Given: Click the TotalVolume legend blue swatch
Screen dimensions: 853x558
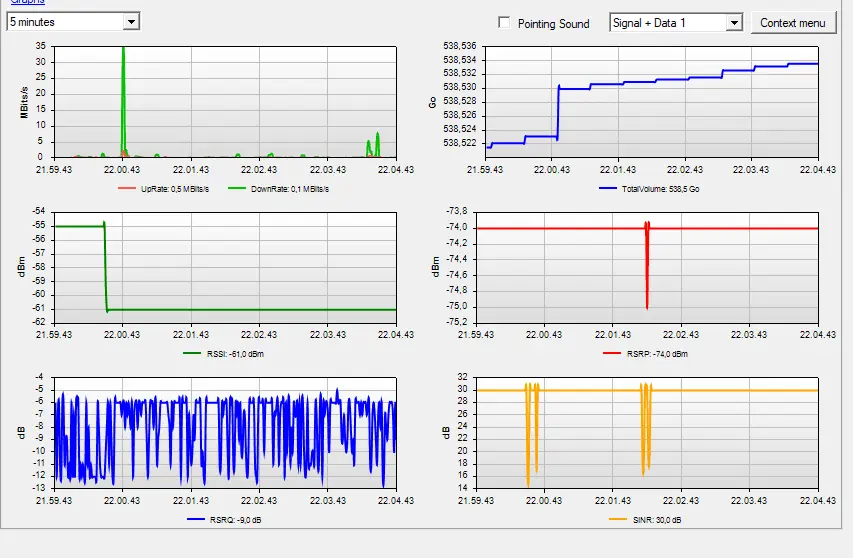Looking at the screenshot, I should (608, 189).
